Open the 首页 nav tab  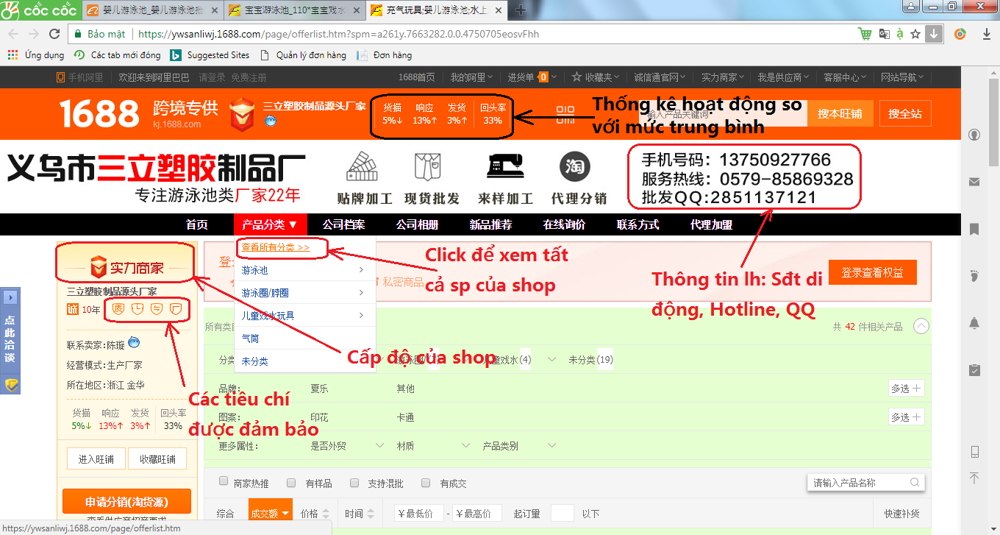196,224
